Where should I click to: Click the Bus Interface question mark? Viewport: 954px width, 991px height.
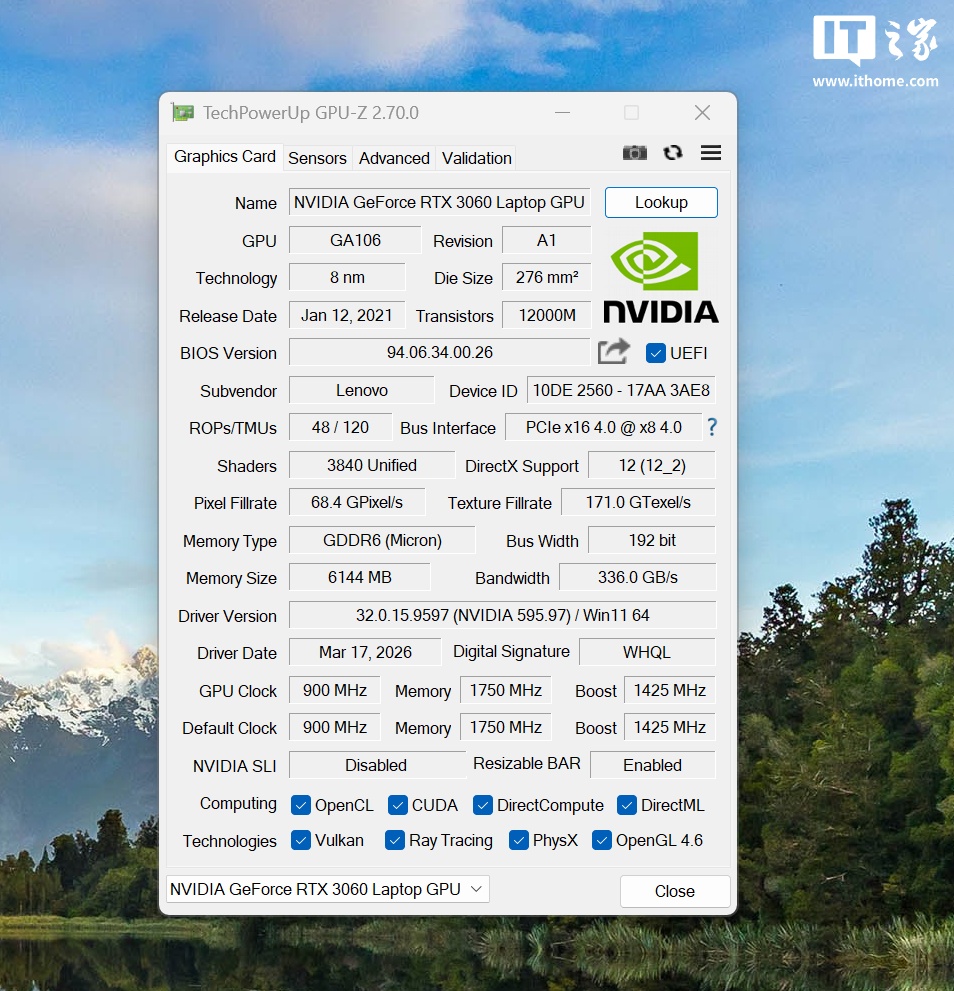[x=712, y=428]
